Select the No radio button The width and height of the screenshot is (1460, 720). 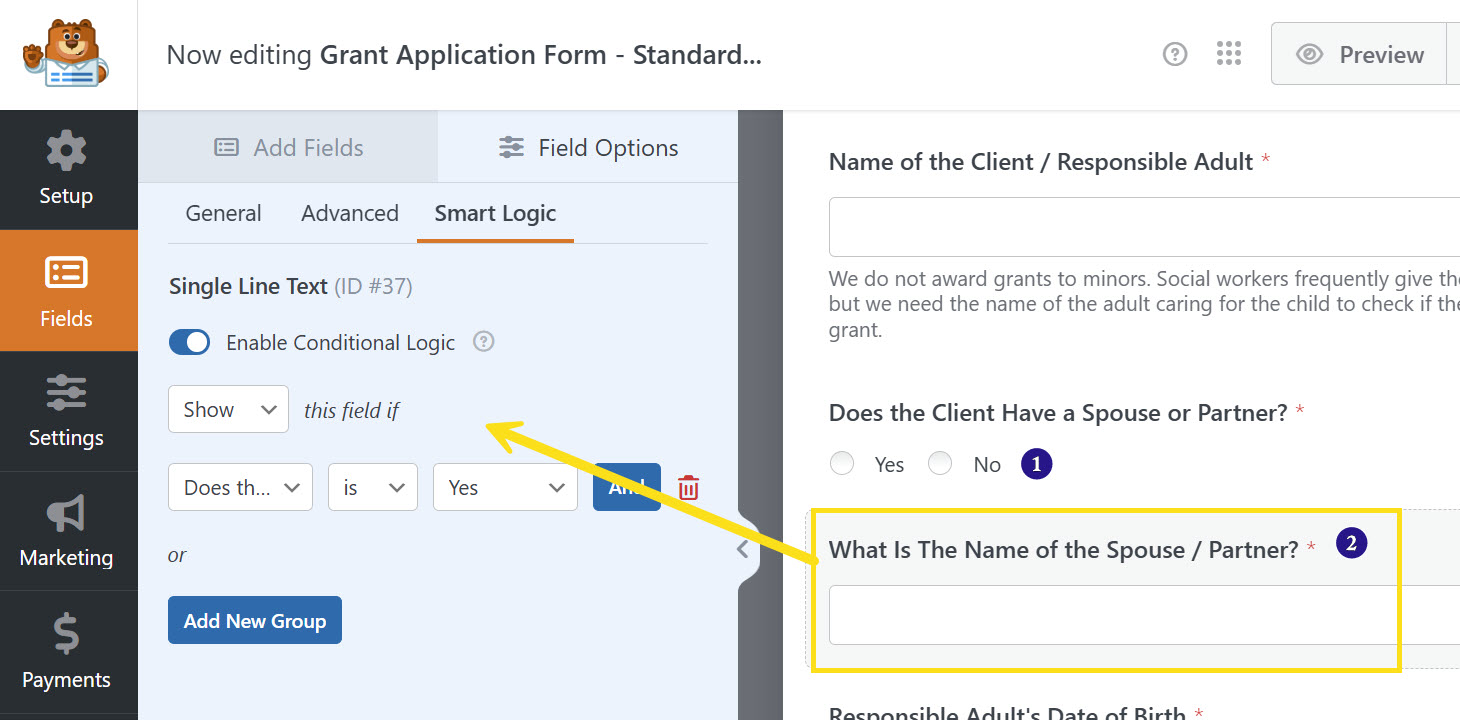coord(940,464)
